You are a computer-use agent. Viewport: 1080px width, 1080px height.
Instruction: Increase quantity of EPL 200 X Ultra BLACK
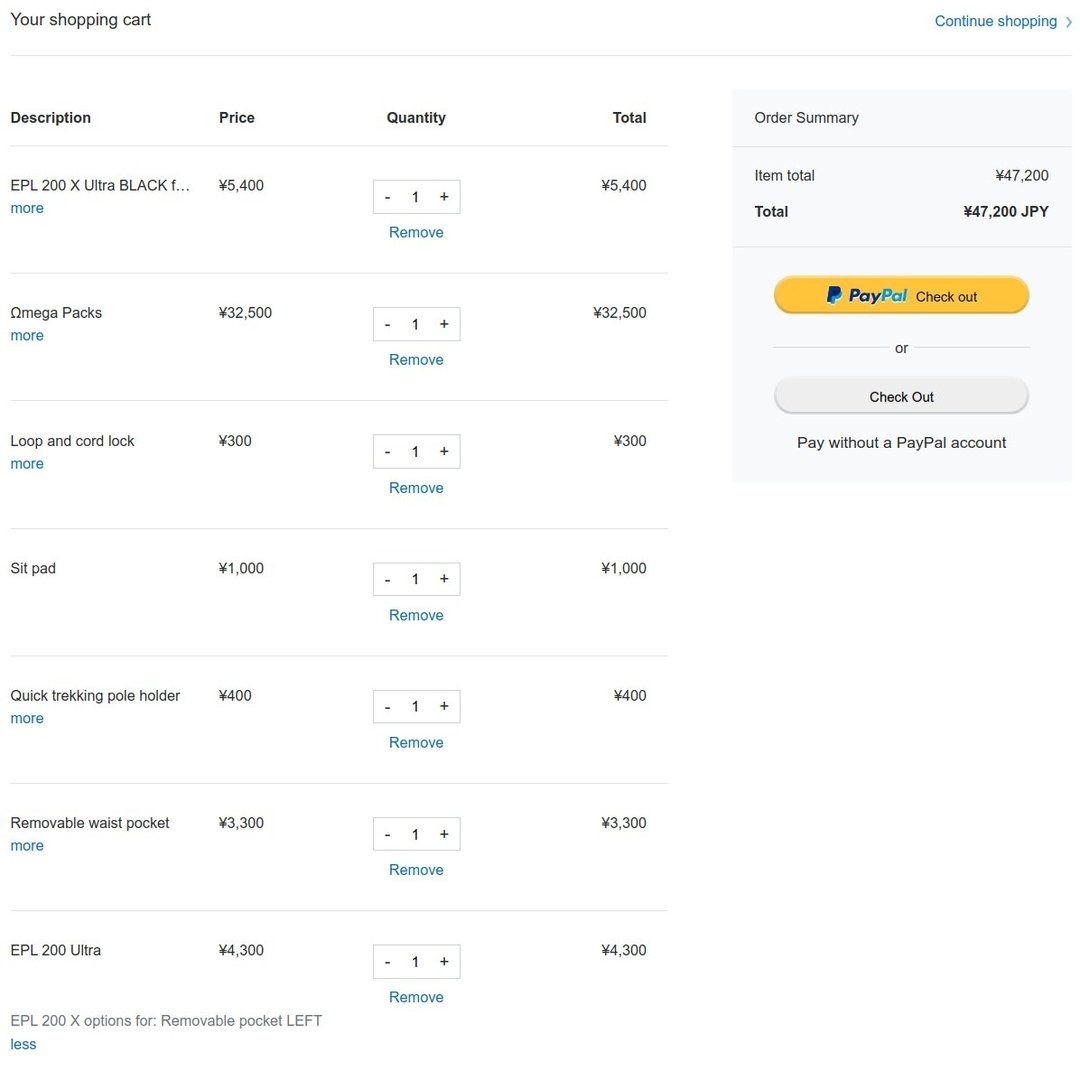point(444,197)
